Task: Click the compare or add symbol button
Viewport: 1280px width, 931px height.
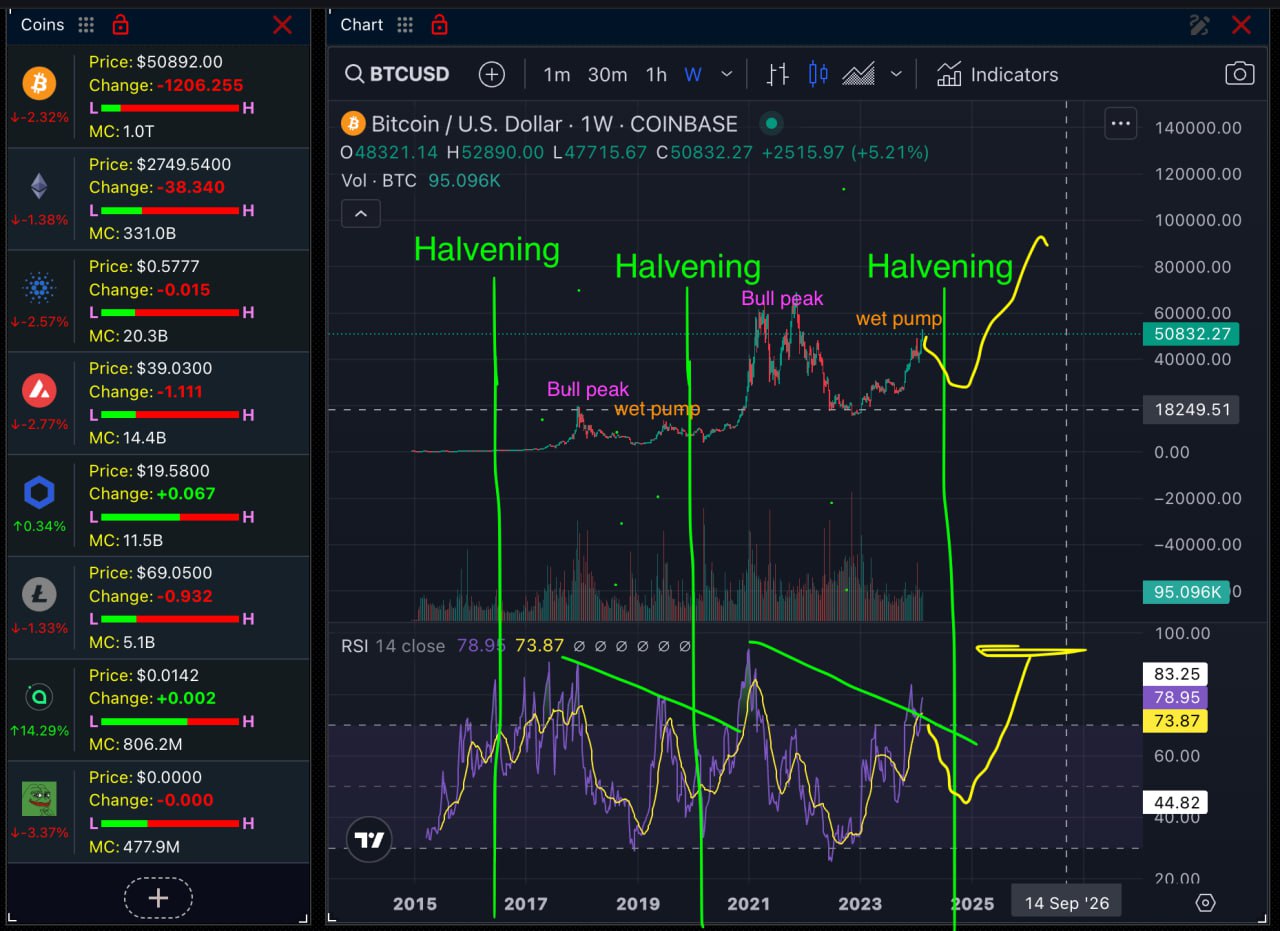Action: click(492, 74)
